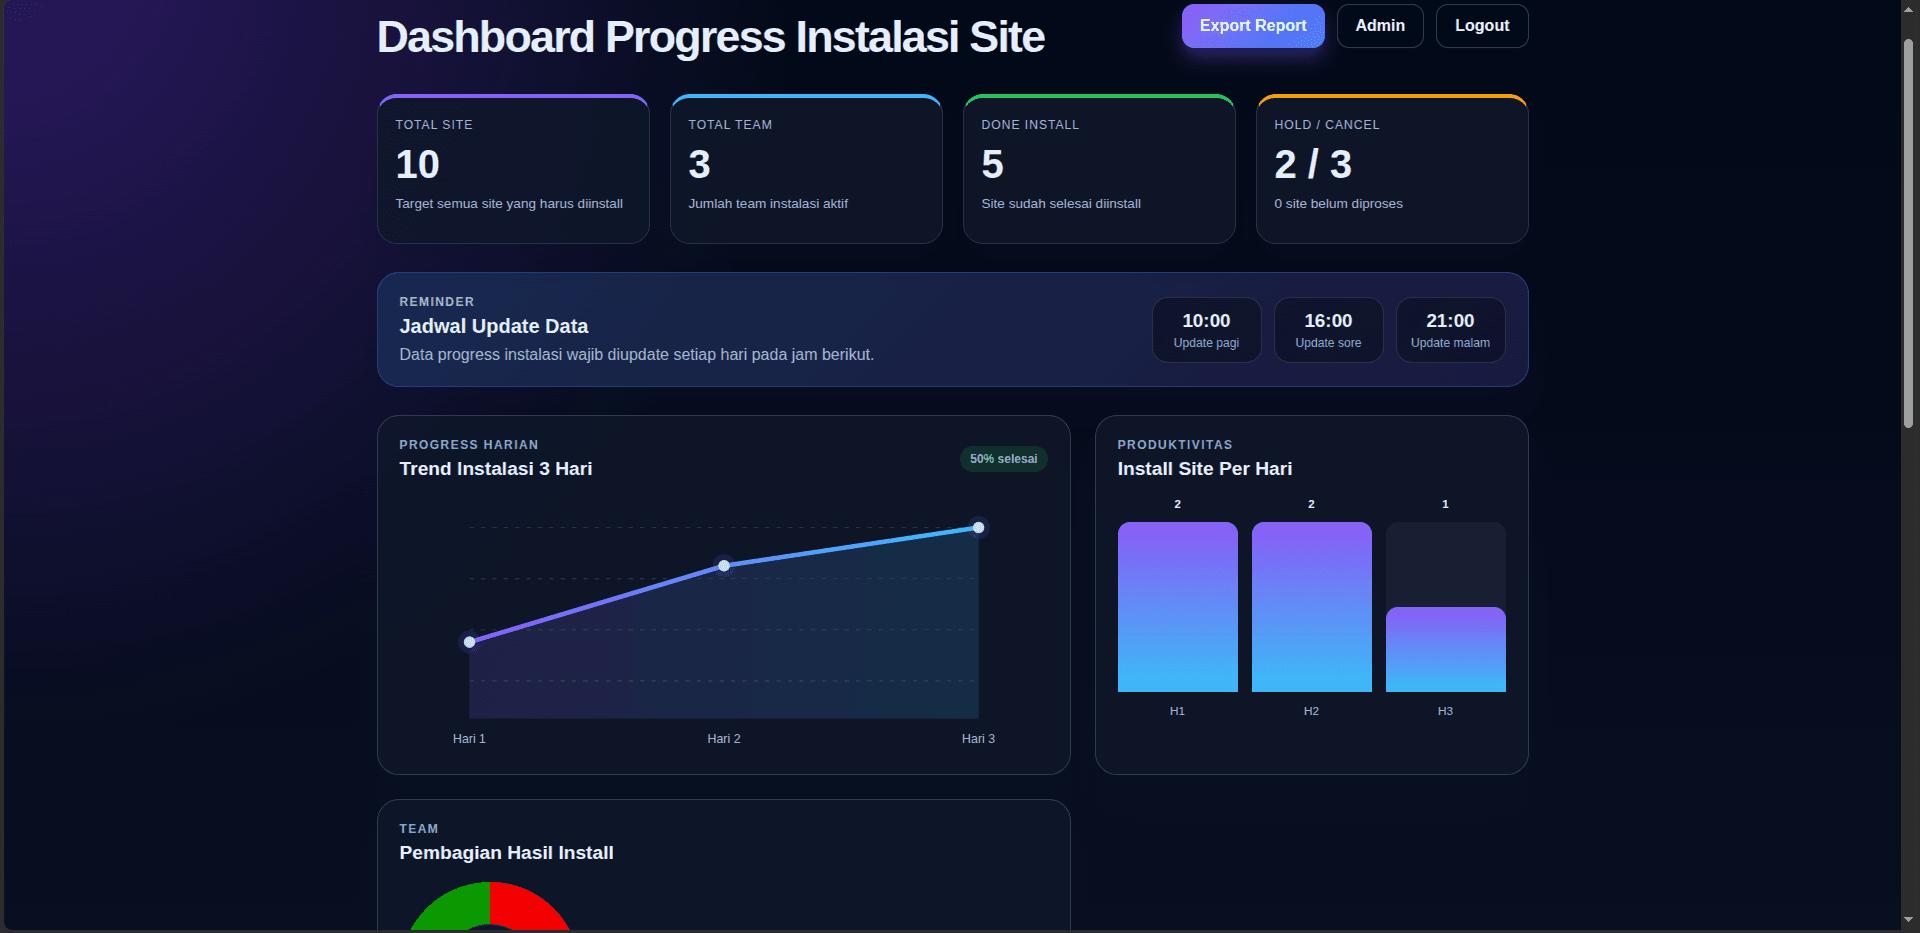Screen dimensions: 1920x933
Task: Click the Install Site Per Hari title
Action: click(x=1205, y=469)
